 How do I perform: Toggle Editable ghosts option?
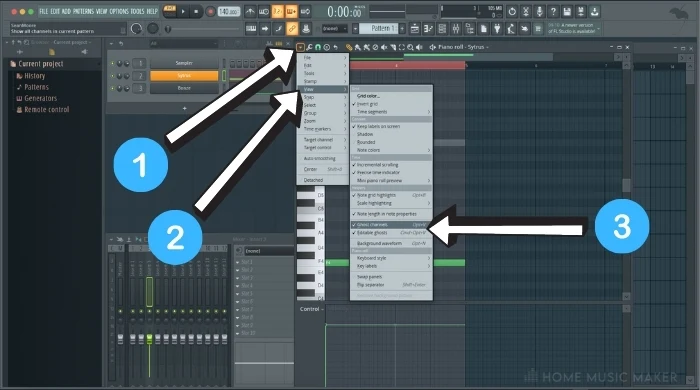click(x=391, y=233)
